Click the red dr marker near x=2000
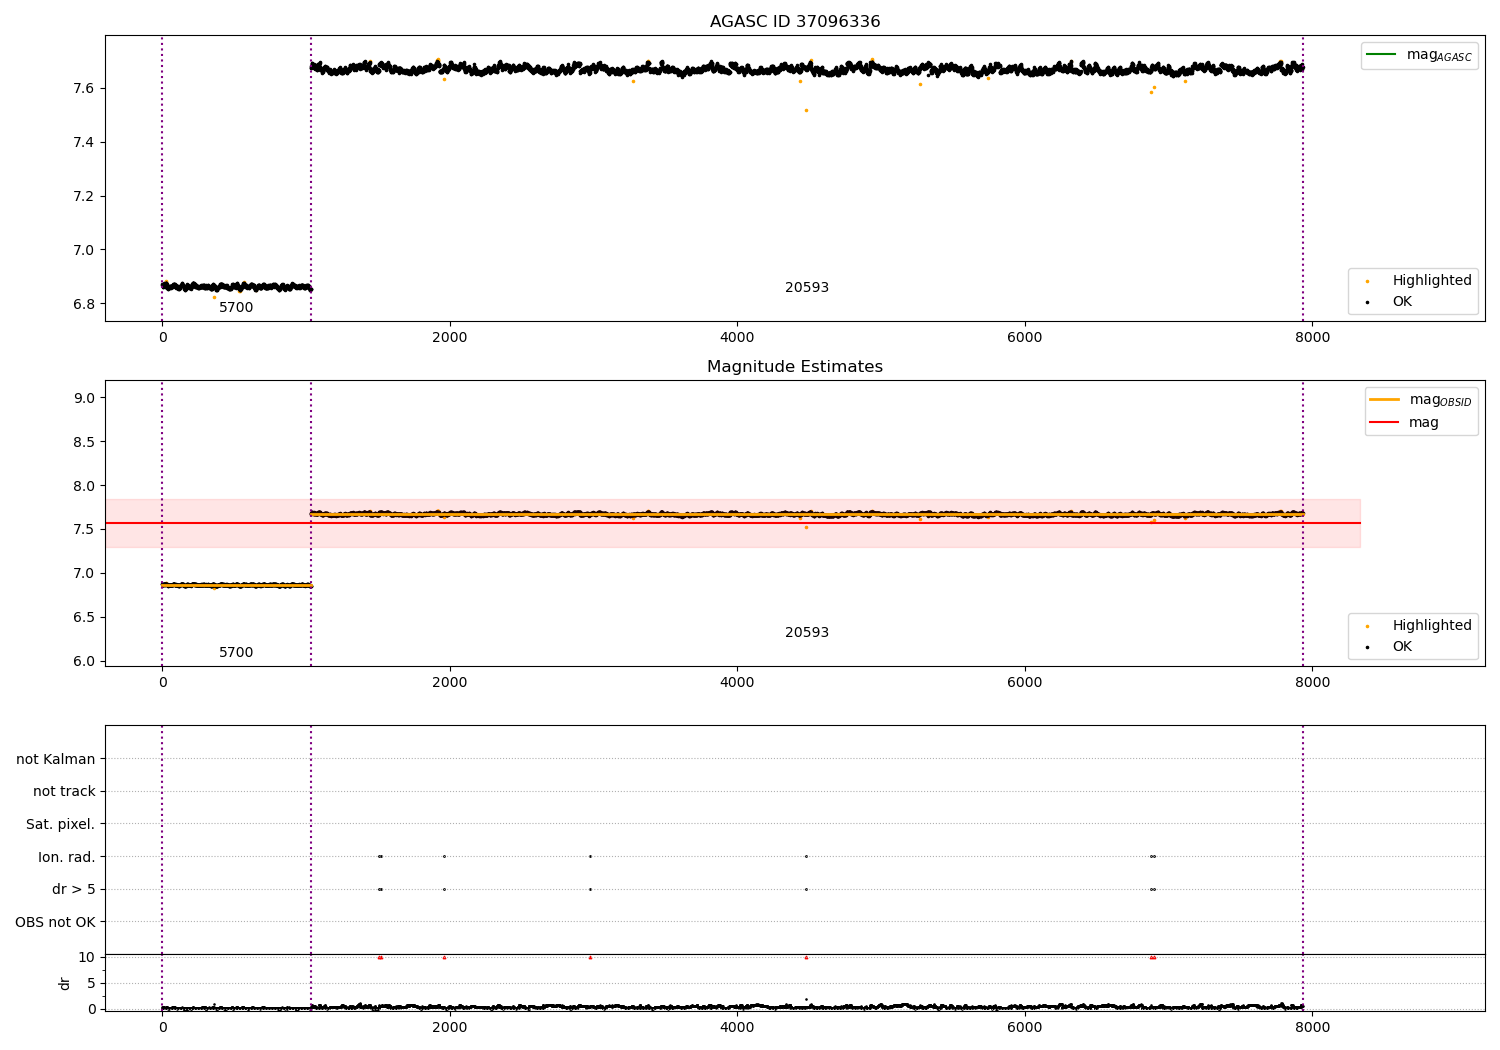This screenshot has height=1050, width=1500. (444, 957)
